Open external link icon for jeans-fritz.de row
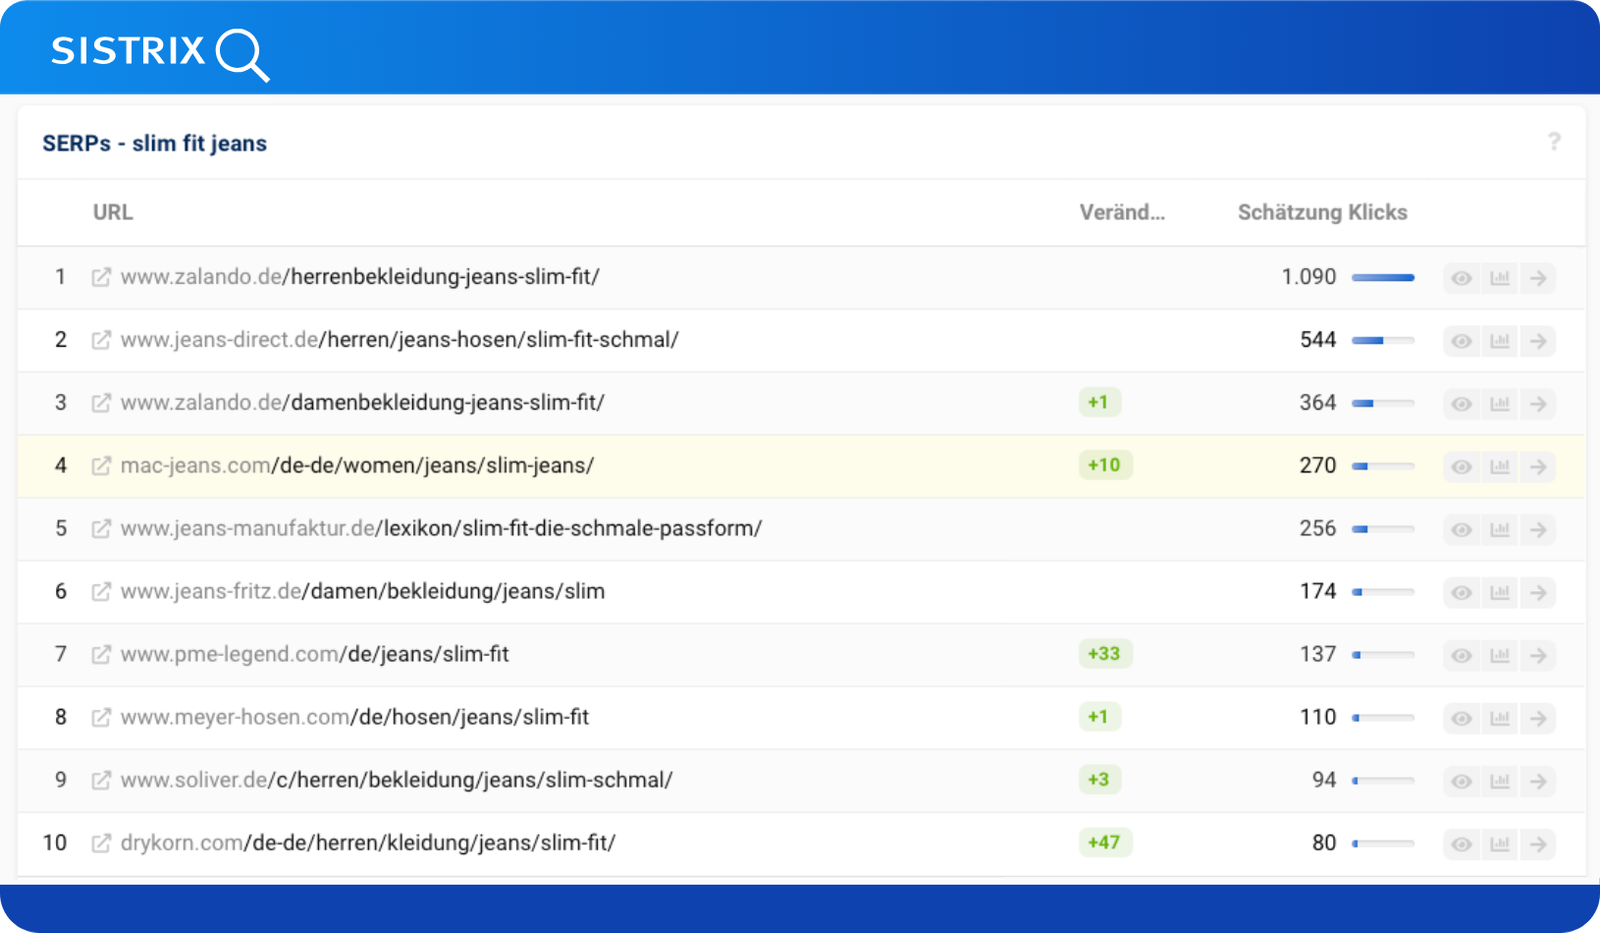Viewport: 1600px width, 933px height. click(101, 592)
